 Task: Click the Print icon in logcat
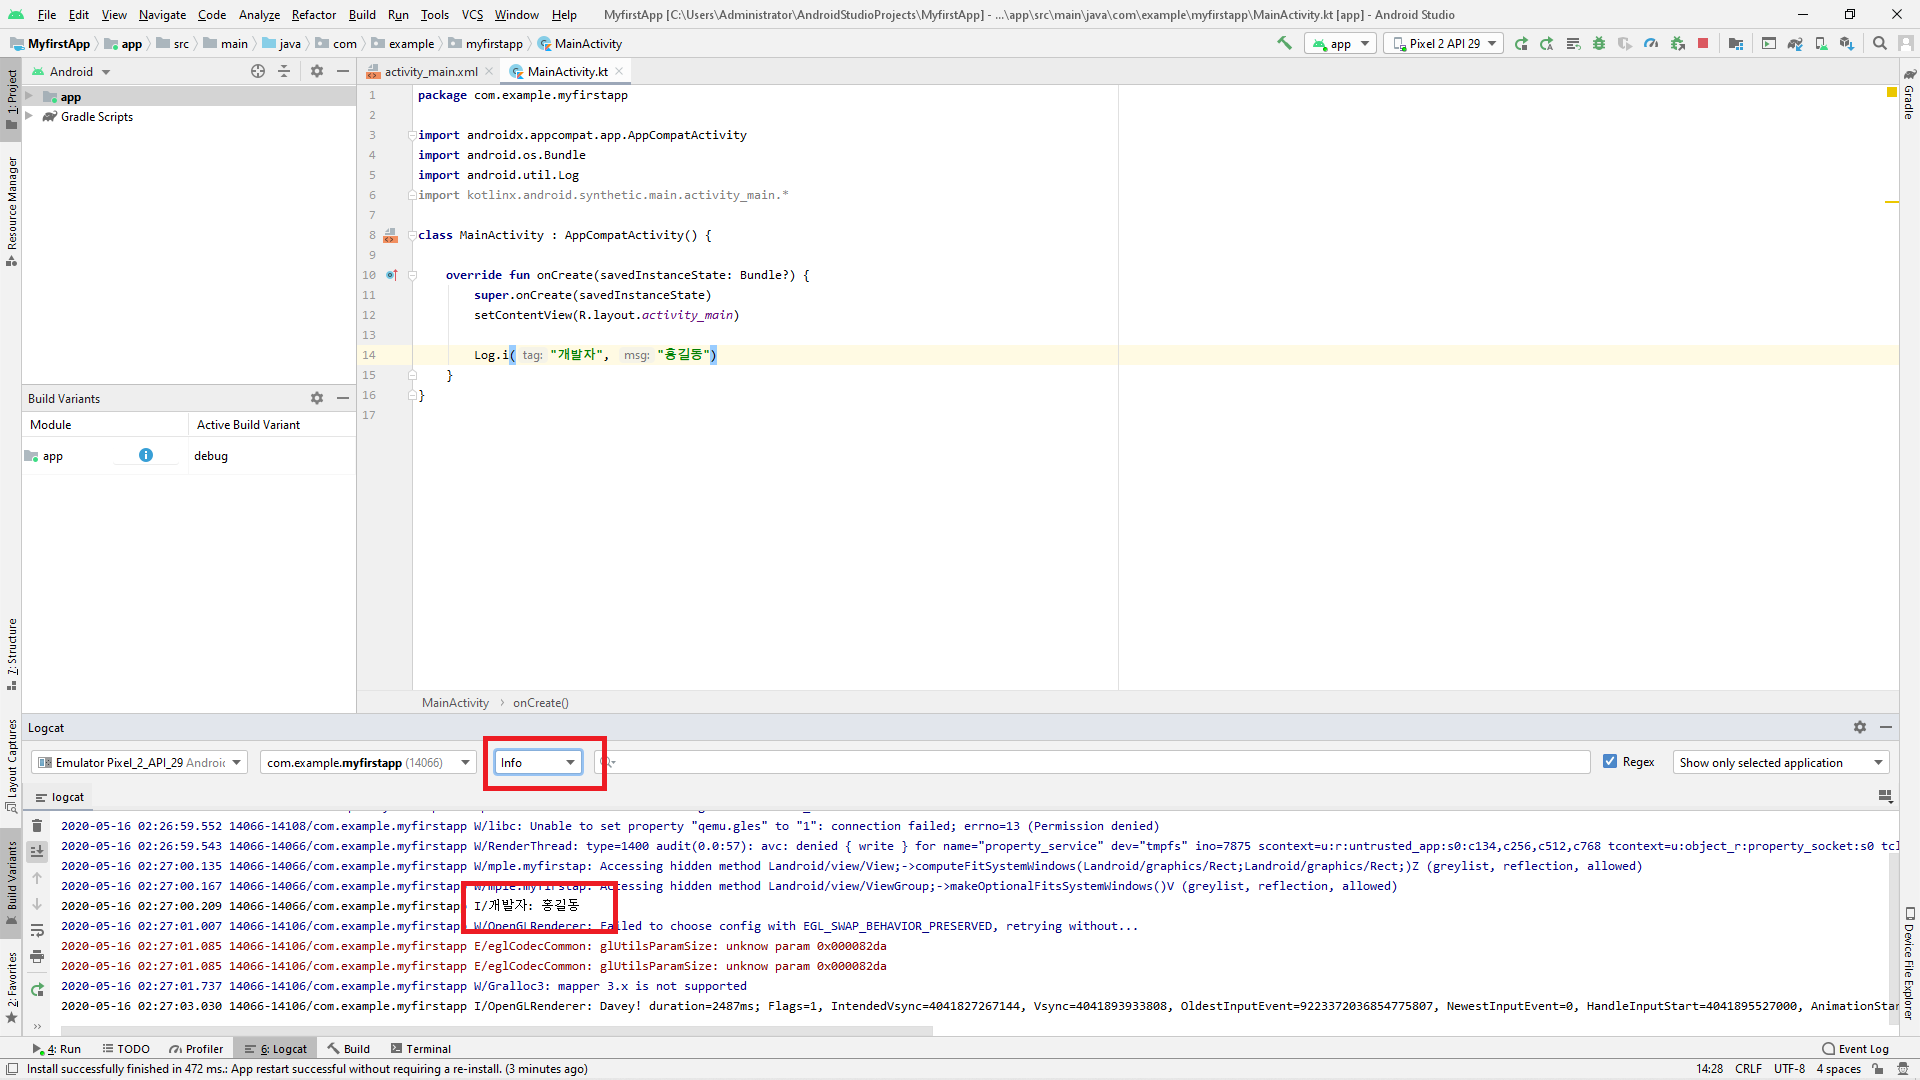click(x=37, y=957)
